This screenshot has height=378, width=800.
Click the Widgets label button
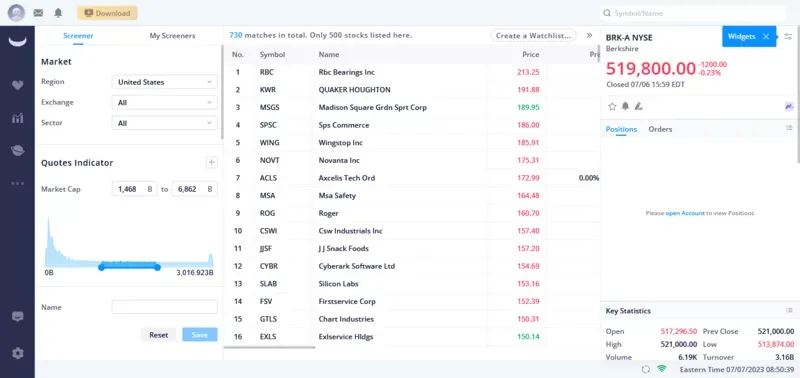741,36
